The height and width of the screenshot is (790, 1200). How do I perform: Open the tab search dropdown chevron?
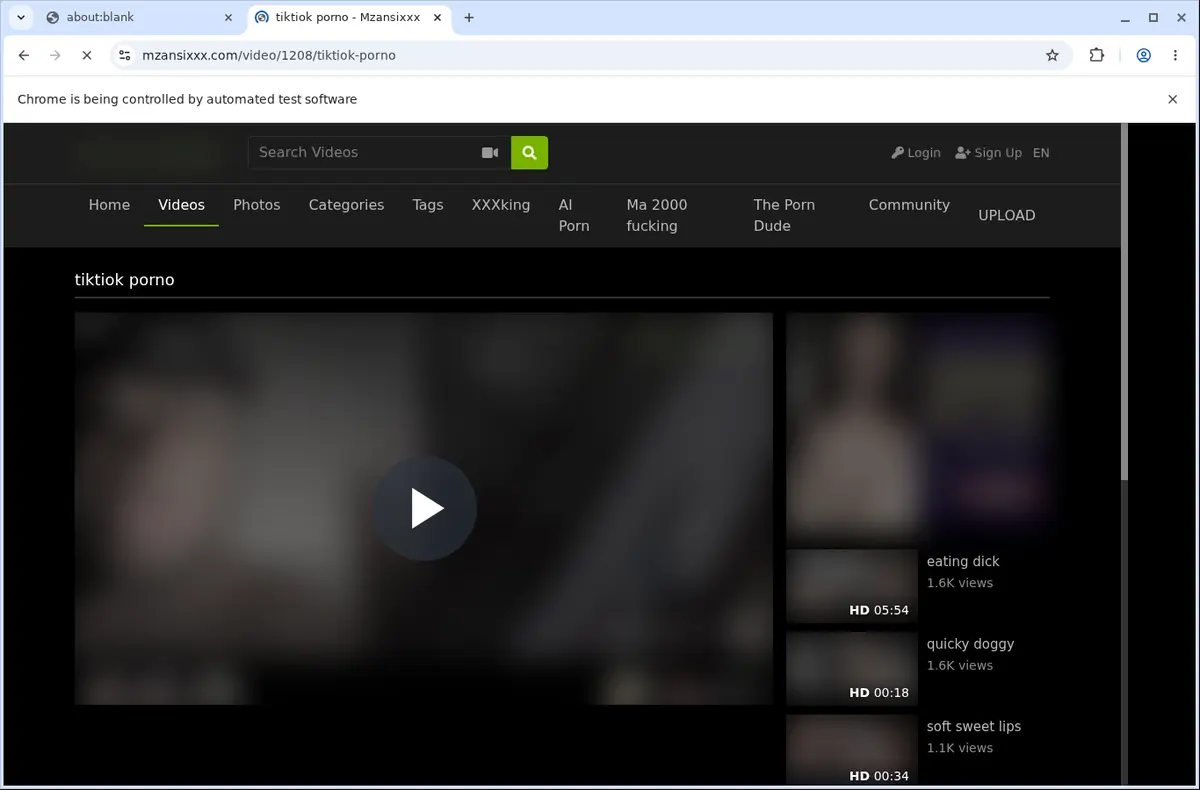pos(21,17)
